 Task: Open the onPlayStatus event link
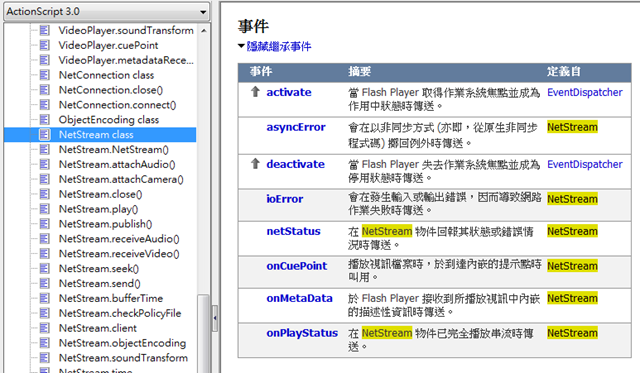coord(302,333)
